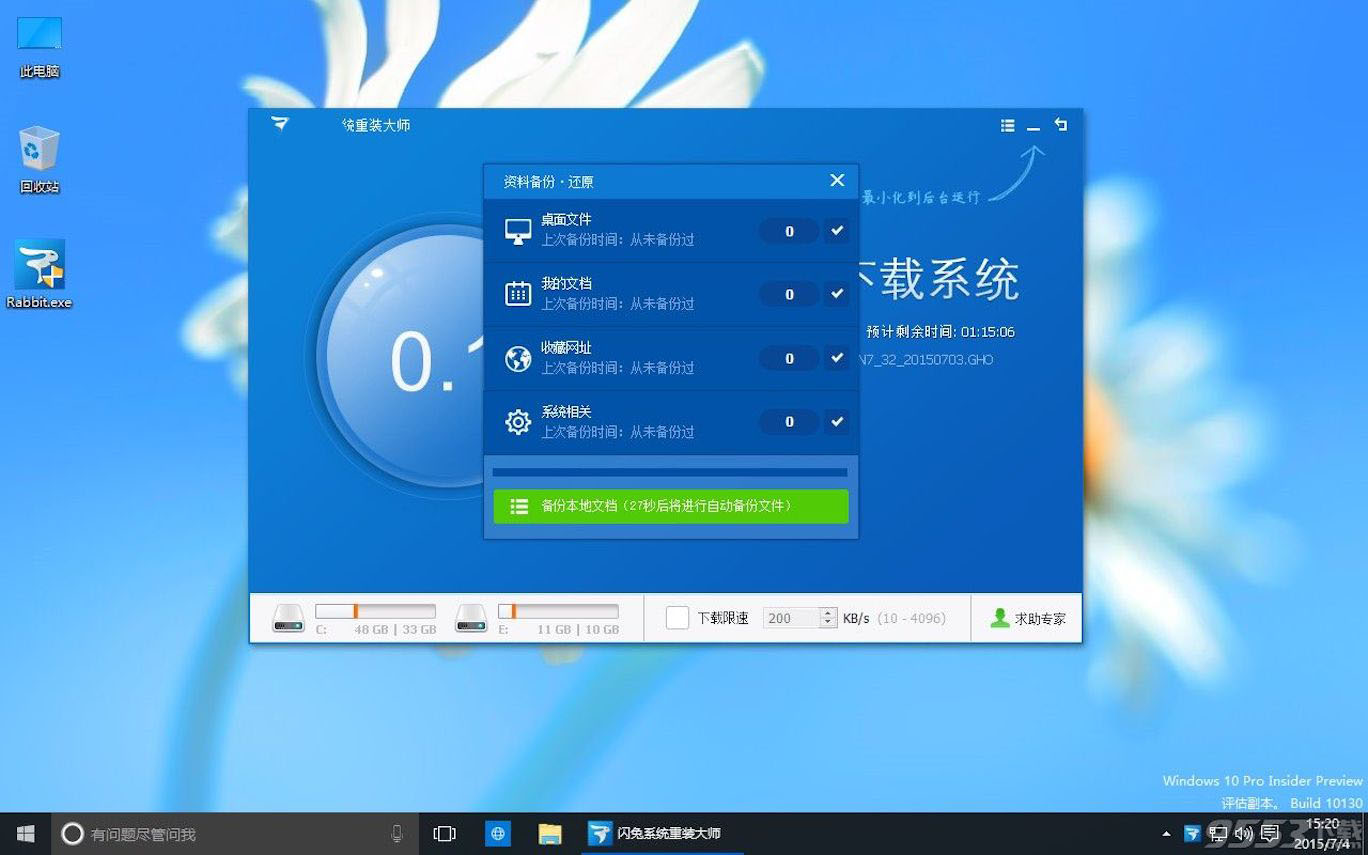Click the speed limit decrement arrow
1368x855 pixels.
point(828,623)
